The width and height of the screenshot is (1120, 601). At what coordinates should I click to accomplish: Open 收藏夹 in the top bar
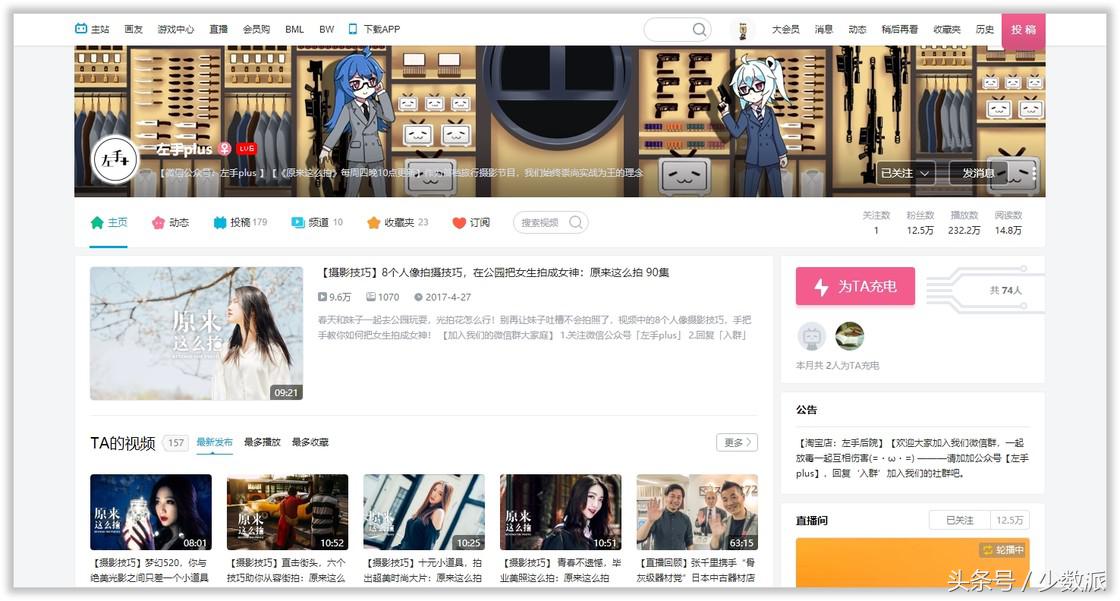[947, 29]
